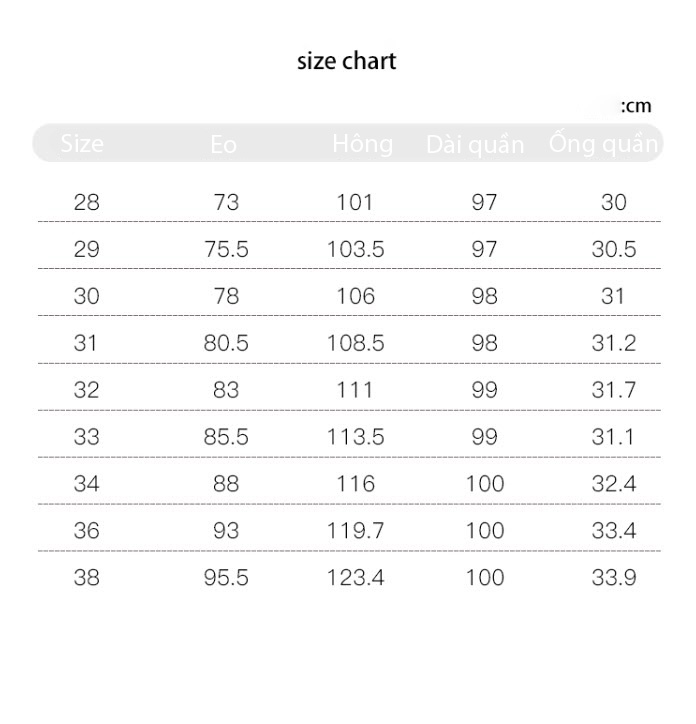Select the 'Eo' column header

224,144
